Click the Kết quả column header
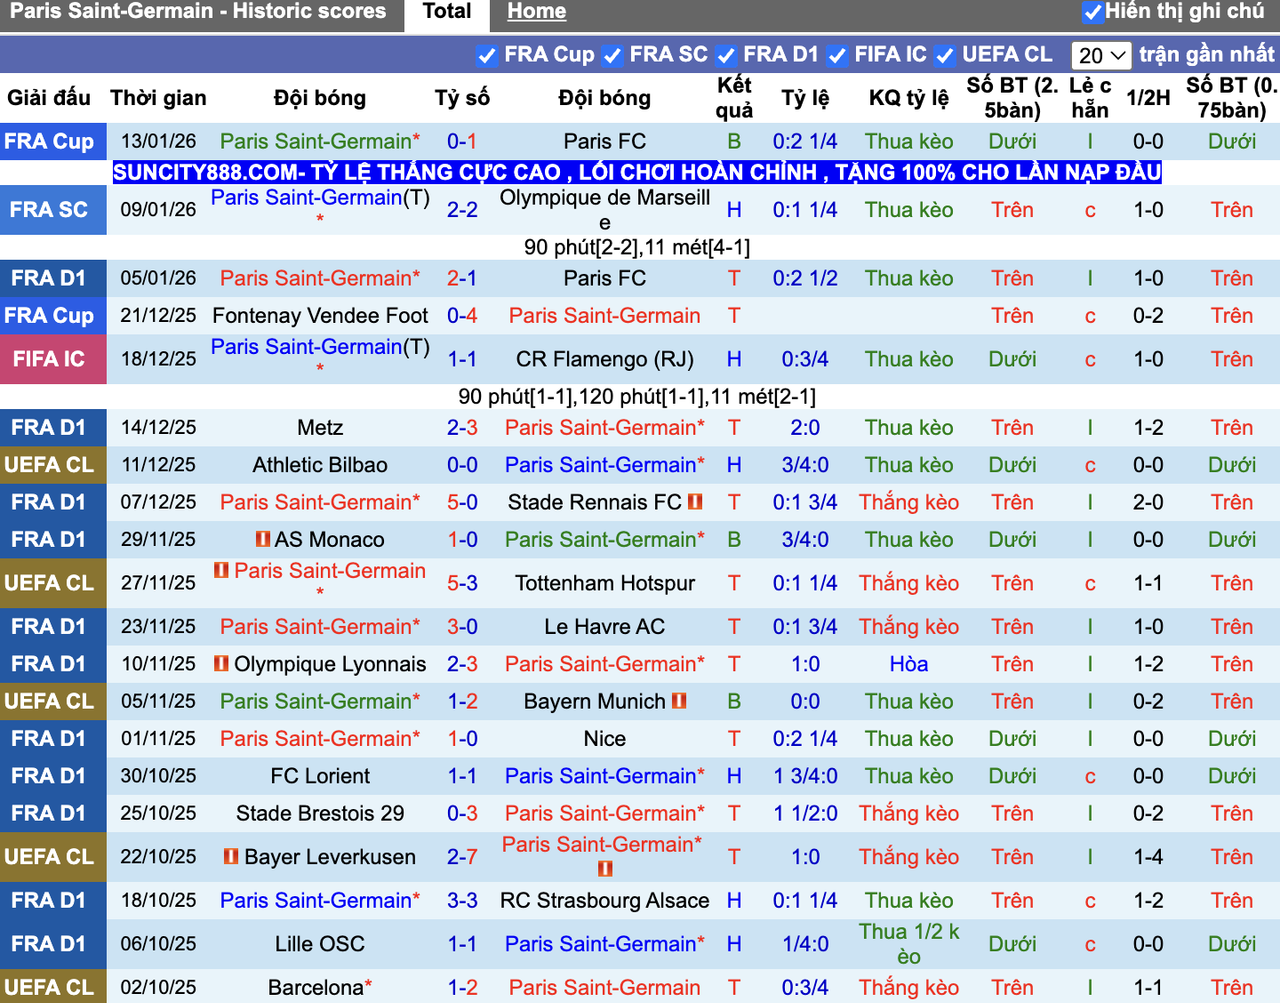1280x1003 pixels. (734, 98)
